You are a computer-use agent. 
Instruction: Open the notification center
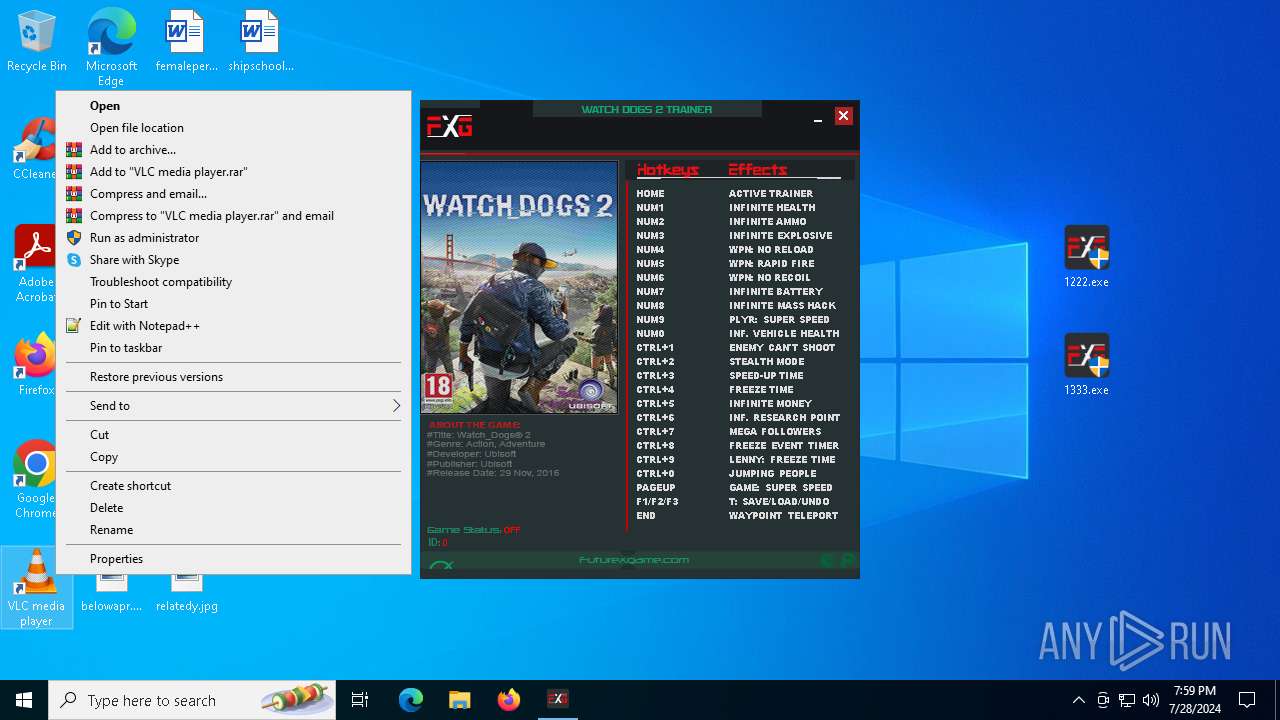[1247, 700]
